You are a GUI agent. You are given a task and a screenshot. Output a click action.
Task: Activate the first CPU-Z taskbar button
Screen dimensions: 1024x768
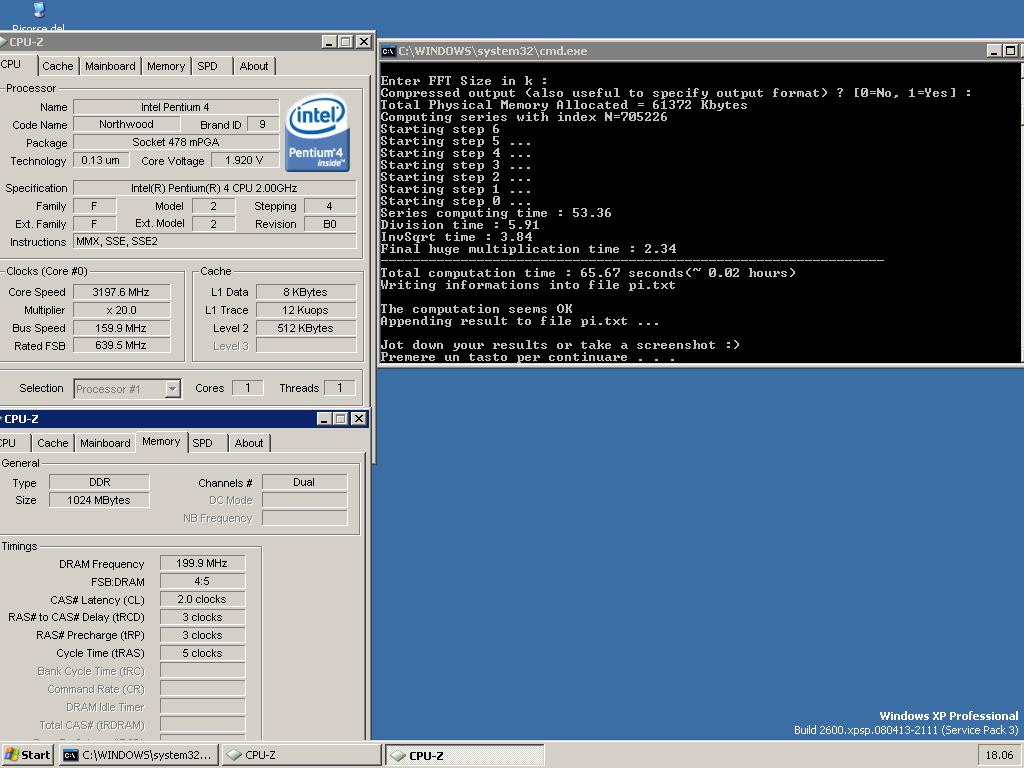click(301, 755)
